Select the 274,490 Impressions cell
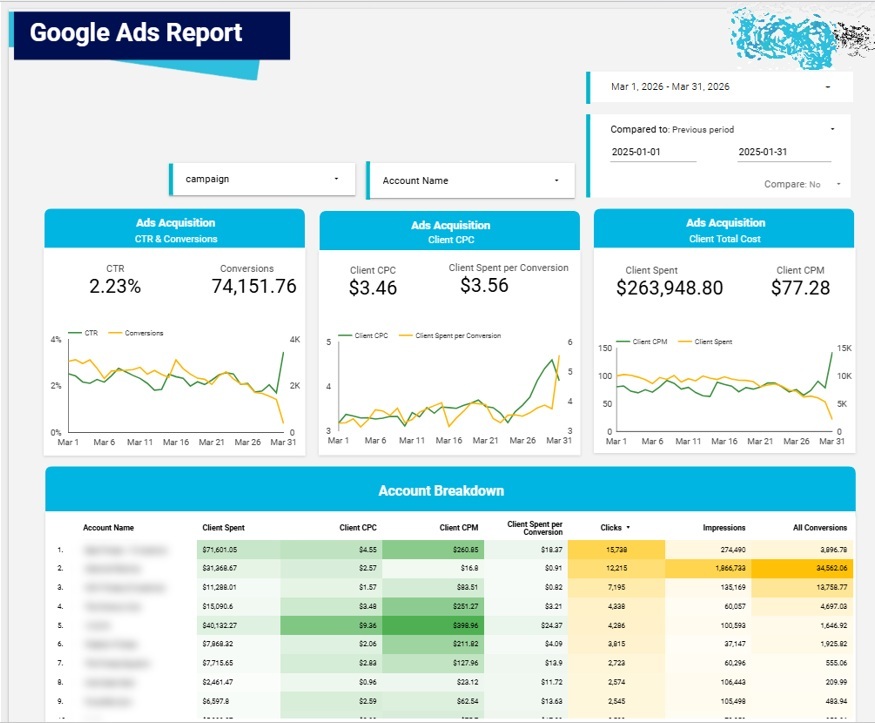The height and width of the screenshot is (723, 875). tap(708, 550)
